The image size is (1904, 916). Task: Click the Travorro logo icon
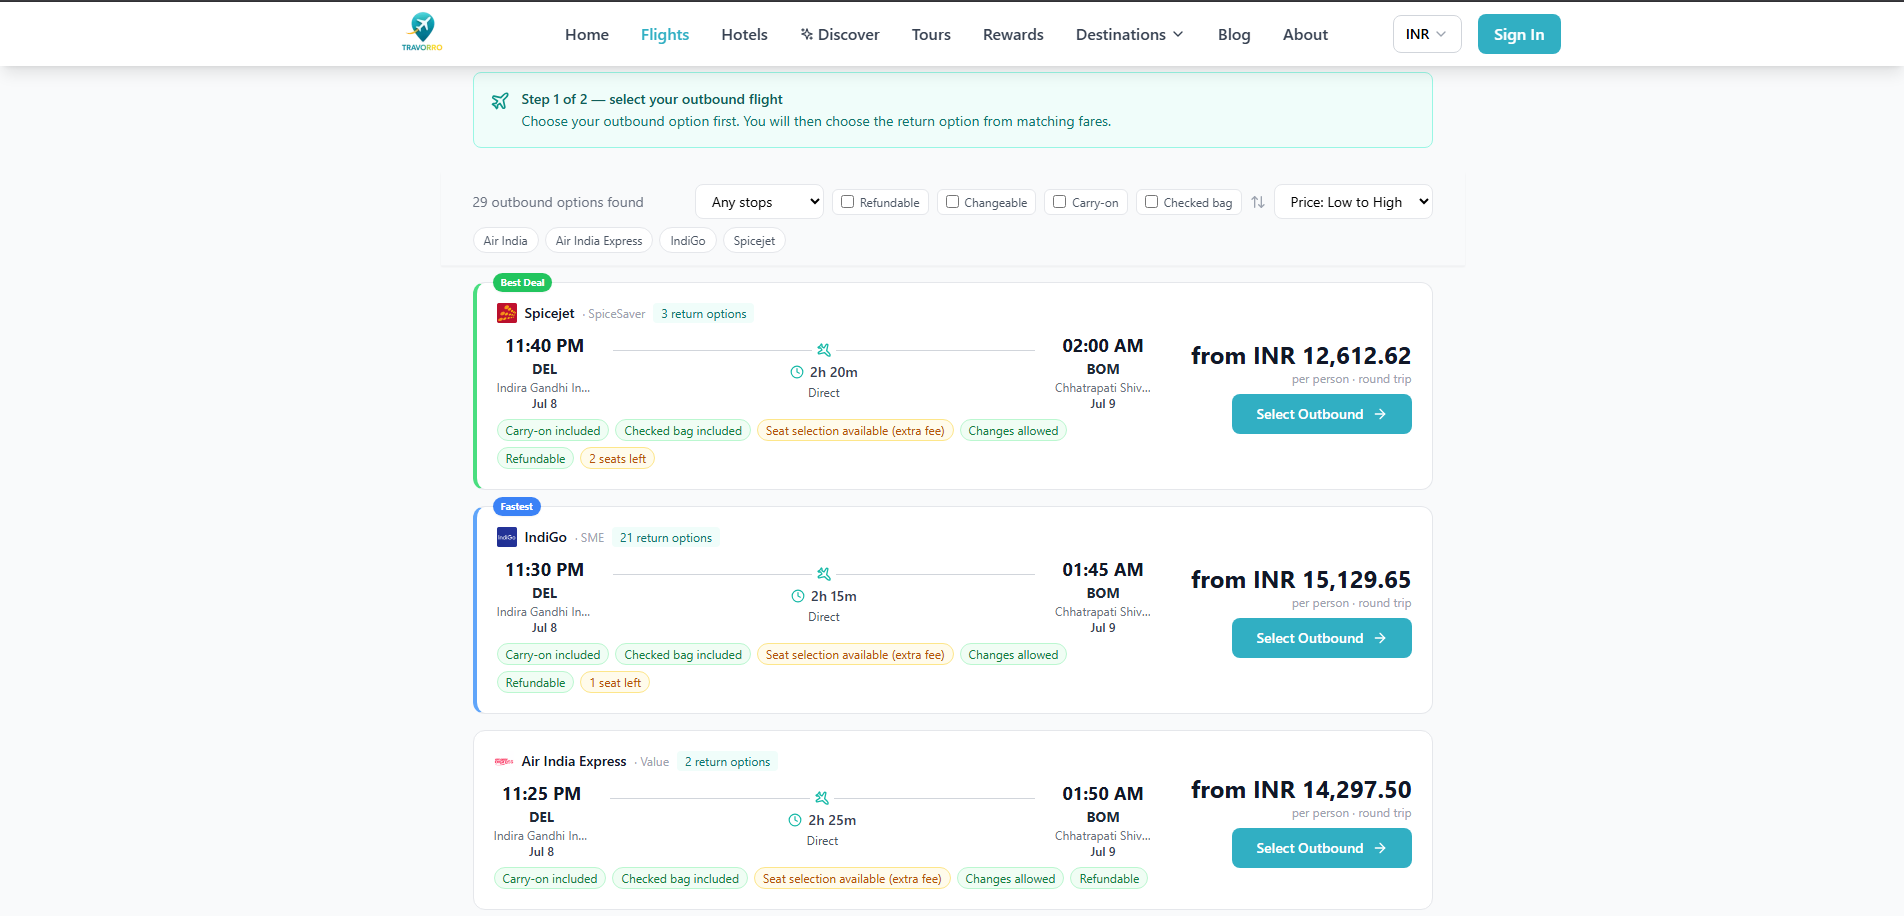pos(422,32)
